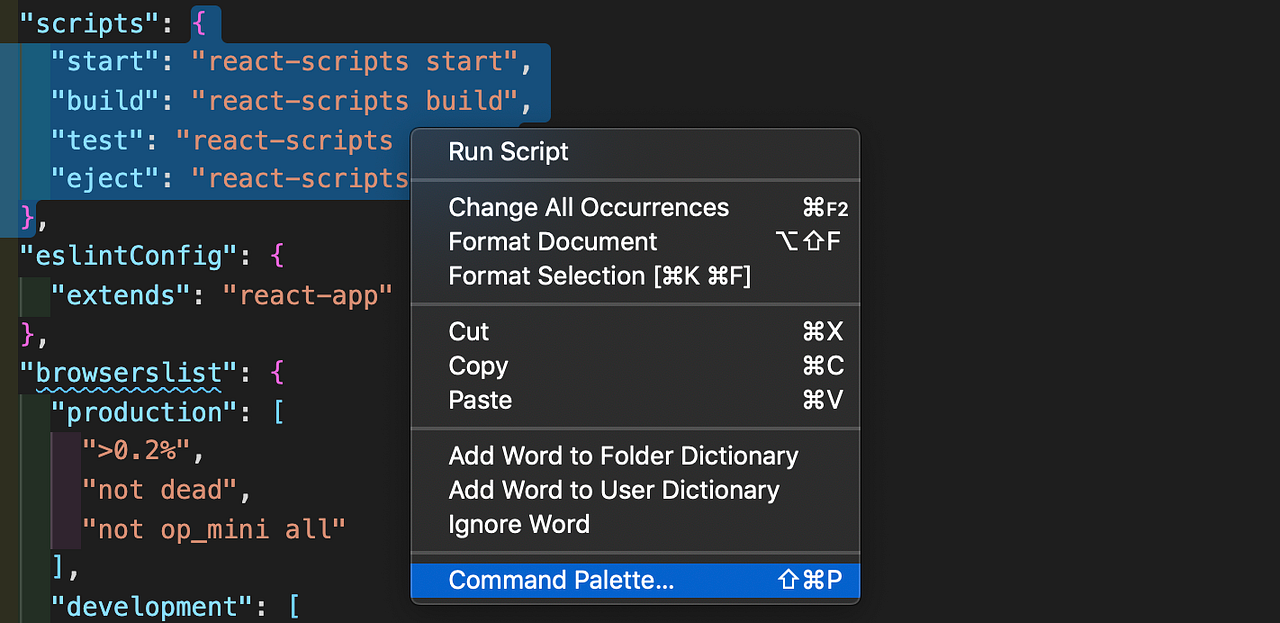Choose Change All Occurrences
The height and width of the screenshot is (623, 1280).
(x=588, y=207)
